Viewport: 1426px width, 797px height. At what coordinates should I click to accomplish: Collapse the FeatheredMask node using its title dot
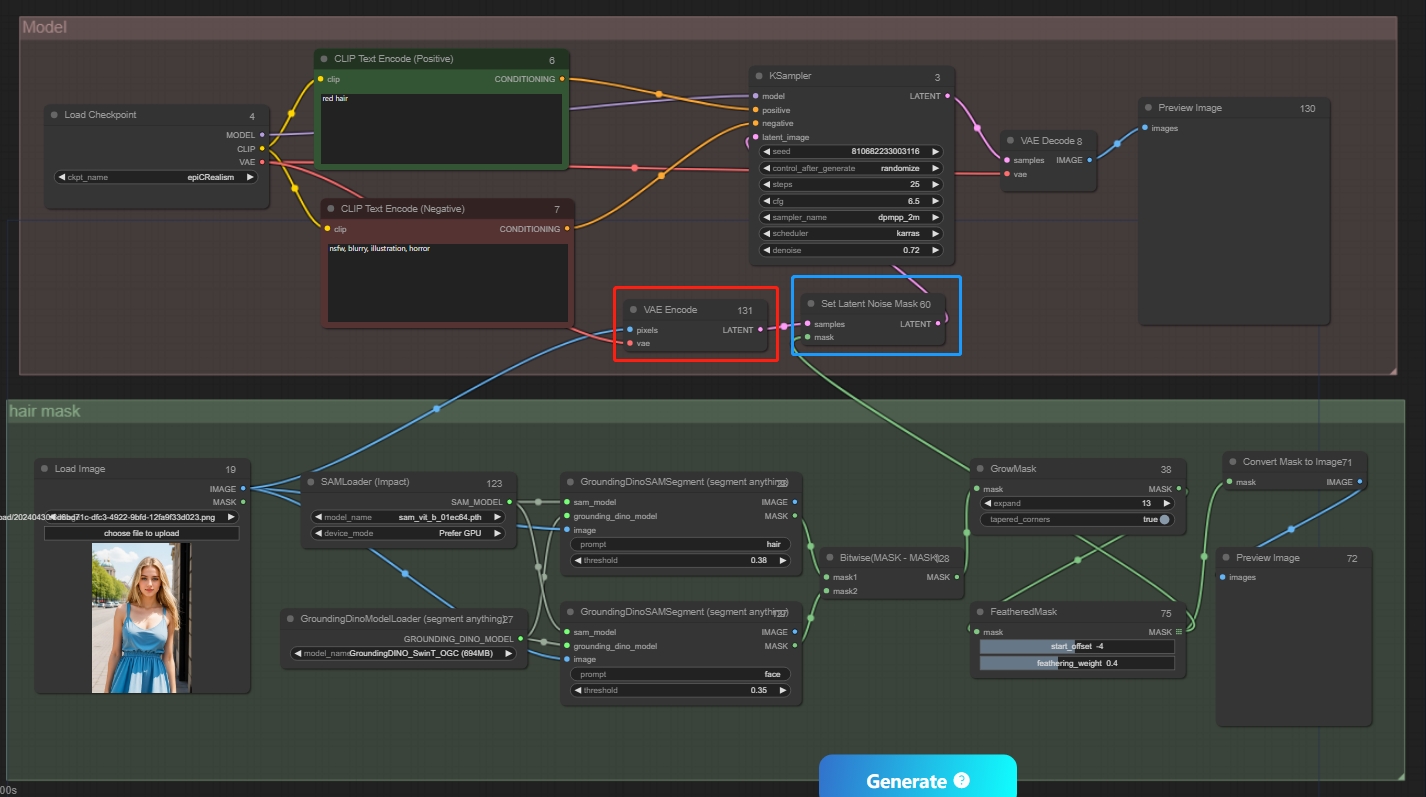(979, 612)
